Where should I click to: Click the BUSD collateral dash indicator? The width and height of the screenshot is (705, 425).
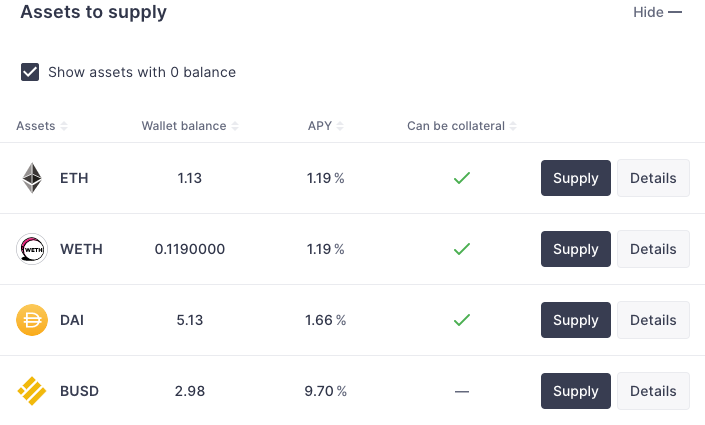click(461, 391)
